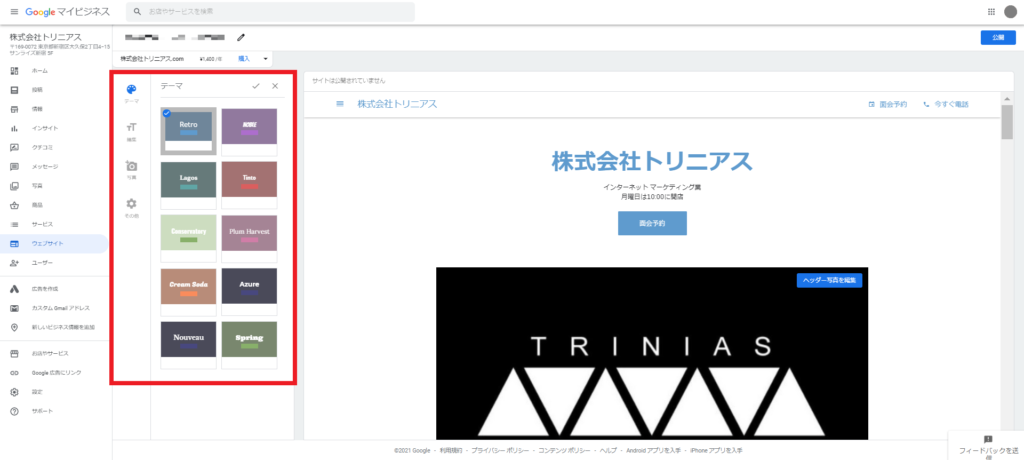
Task: Open プライバシー ポリシー in the footer
Action: click(x=501, y=451)
